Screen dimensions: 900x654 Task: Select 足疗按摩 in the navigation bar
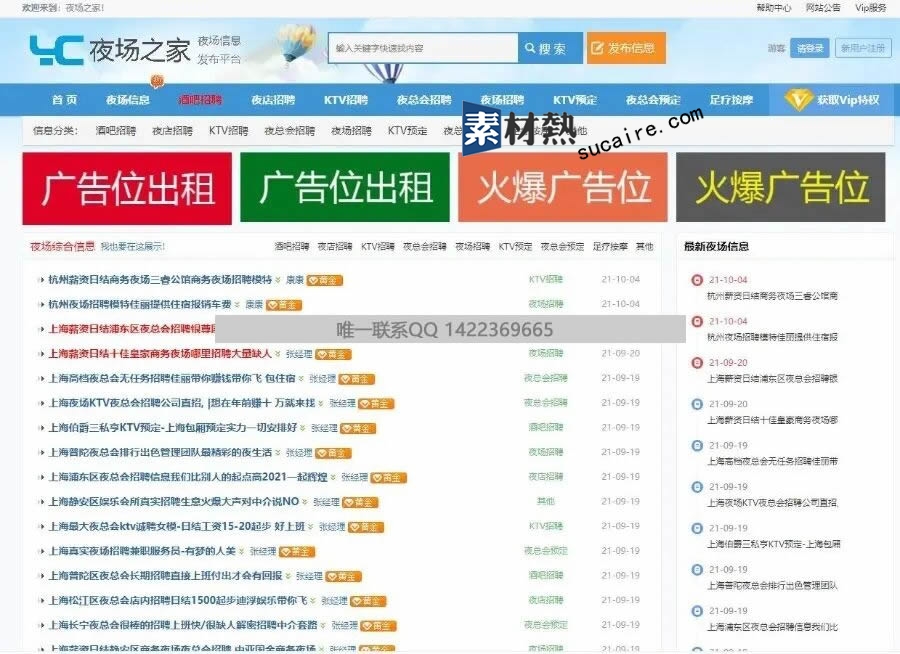[x=731, y=100]
